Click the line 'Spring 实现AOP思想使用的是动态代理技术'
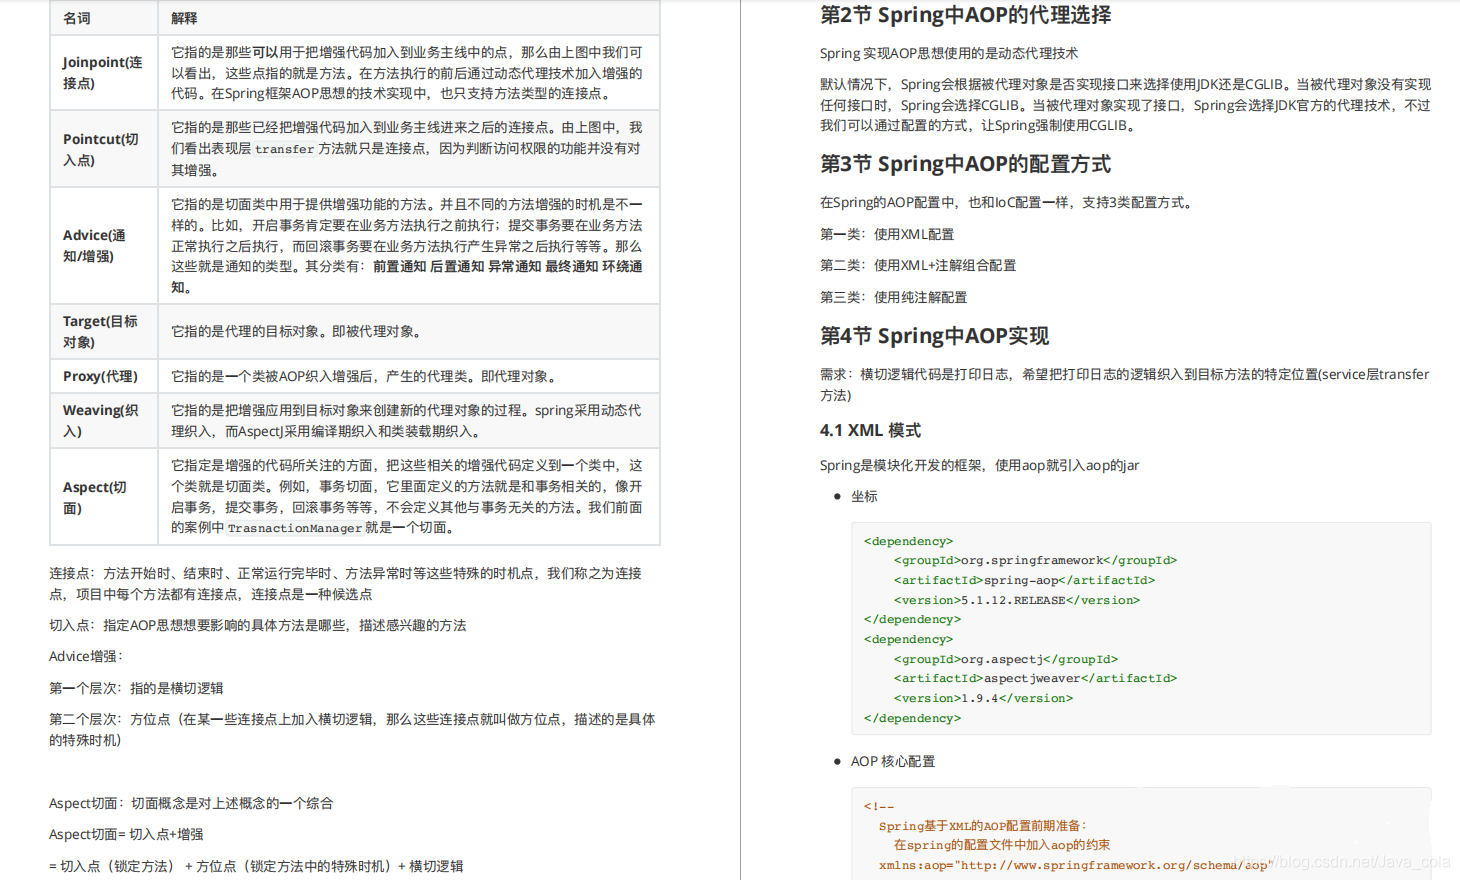Screen dimensions: 1460x880 [x=949, y=53]
